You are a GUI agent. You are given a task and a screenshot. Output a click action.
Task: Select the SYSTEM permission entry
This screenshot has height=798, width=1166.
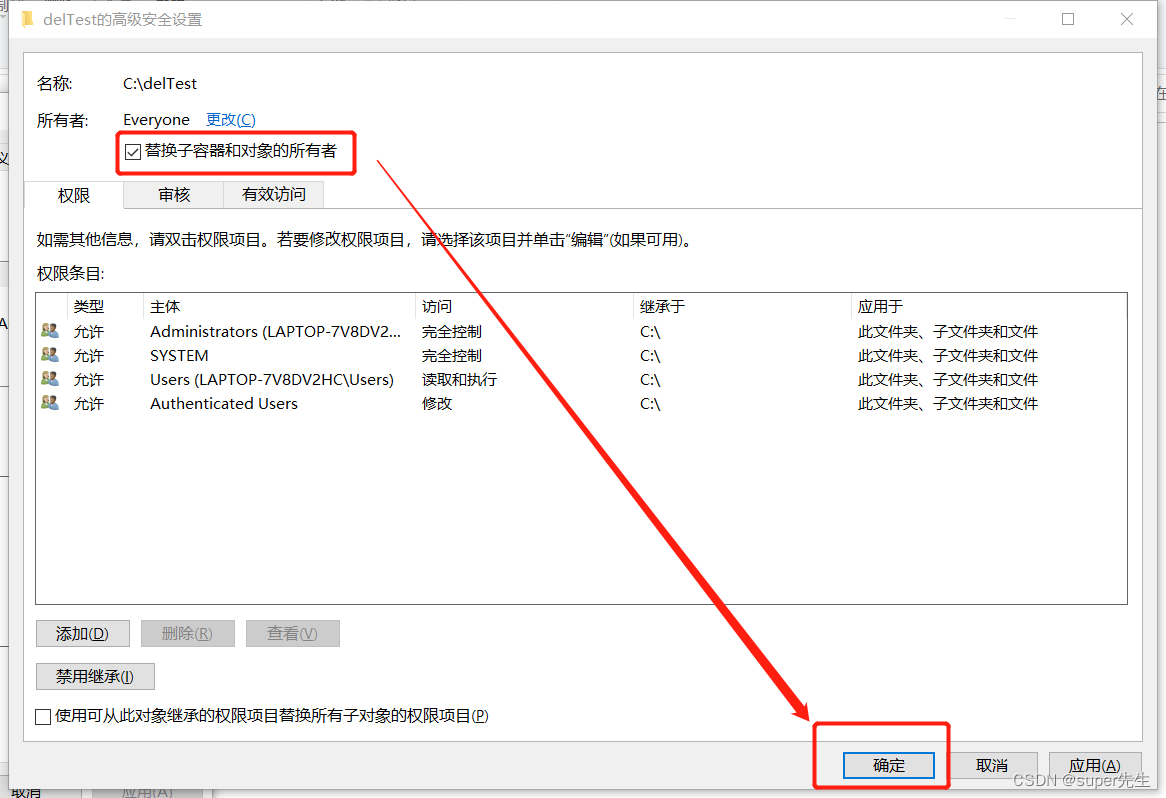click(581, 355)
